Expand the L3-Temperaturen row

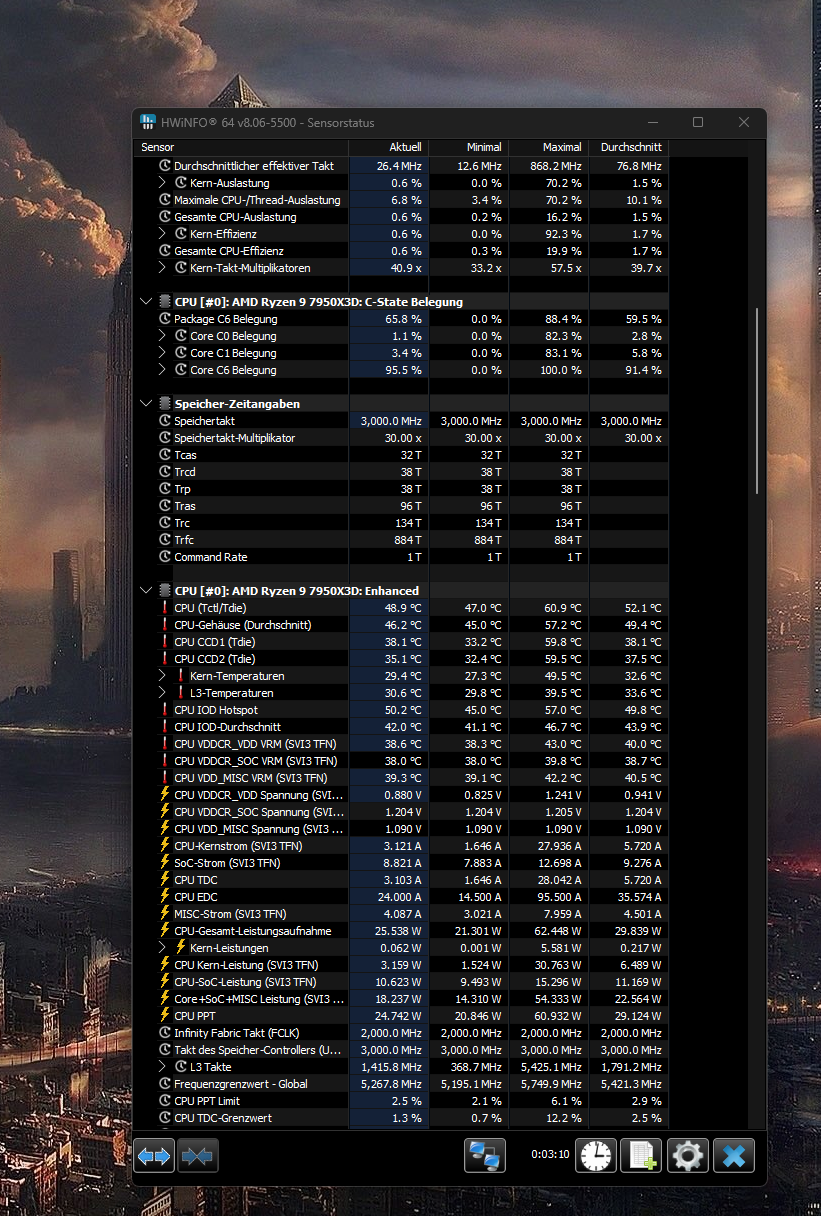click(163, 693)
